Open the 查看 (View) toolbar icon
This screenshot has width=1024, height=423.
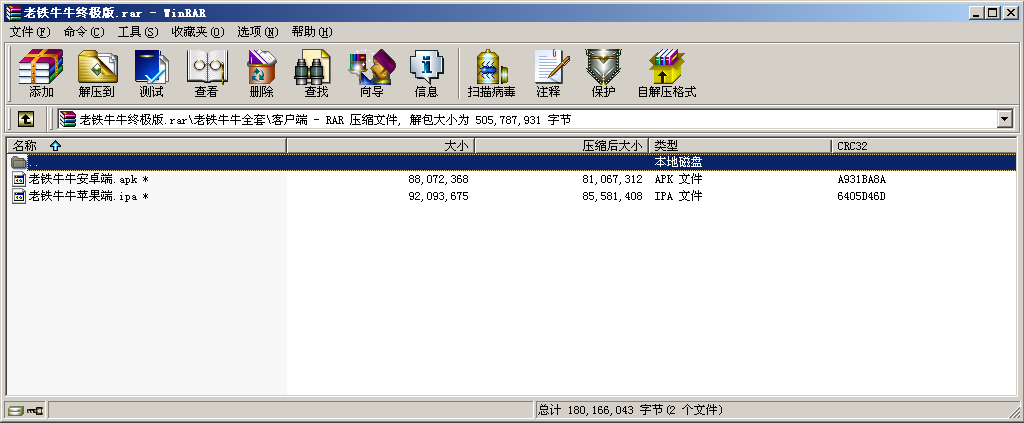[x=206, y=74]
